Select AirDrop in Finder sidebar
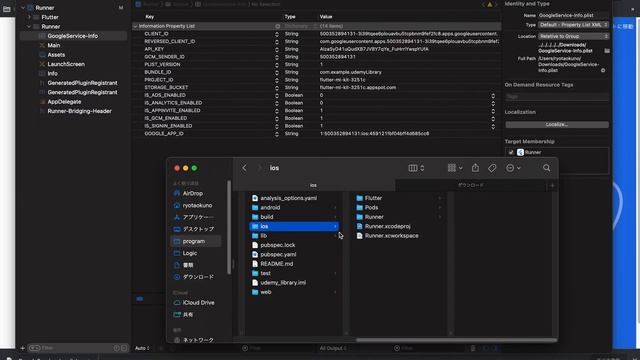Screen dimensions: 640x360 point(192,193)
